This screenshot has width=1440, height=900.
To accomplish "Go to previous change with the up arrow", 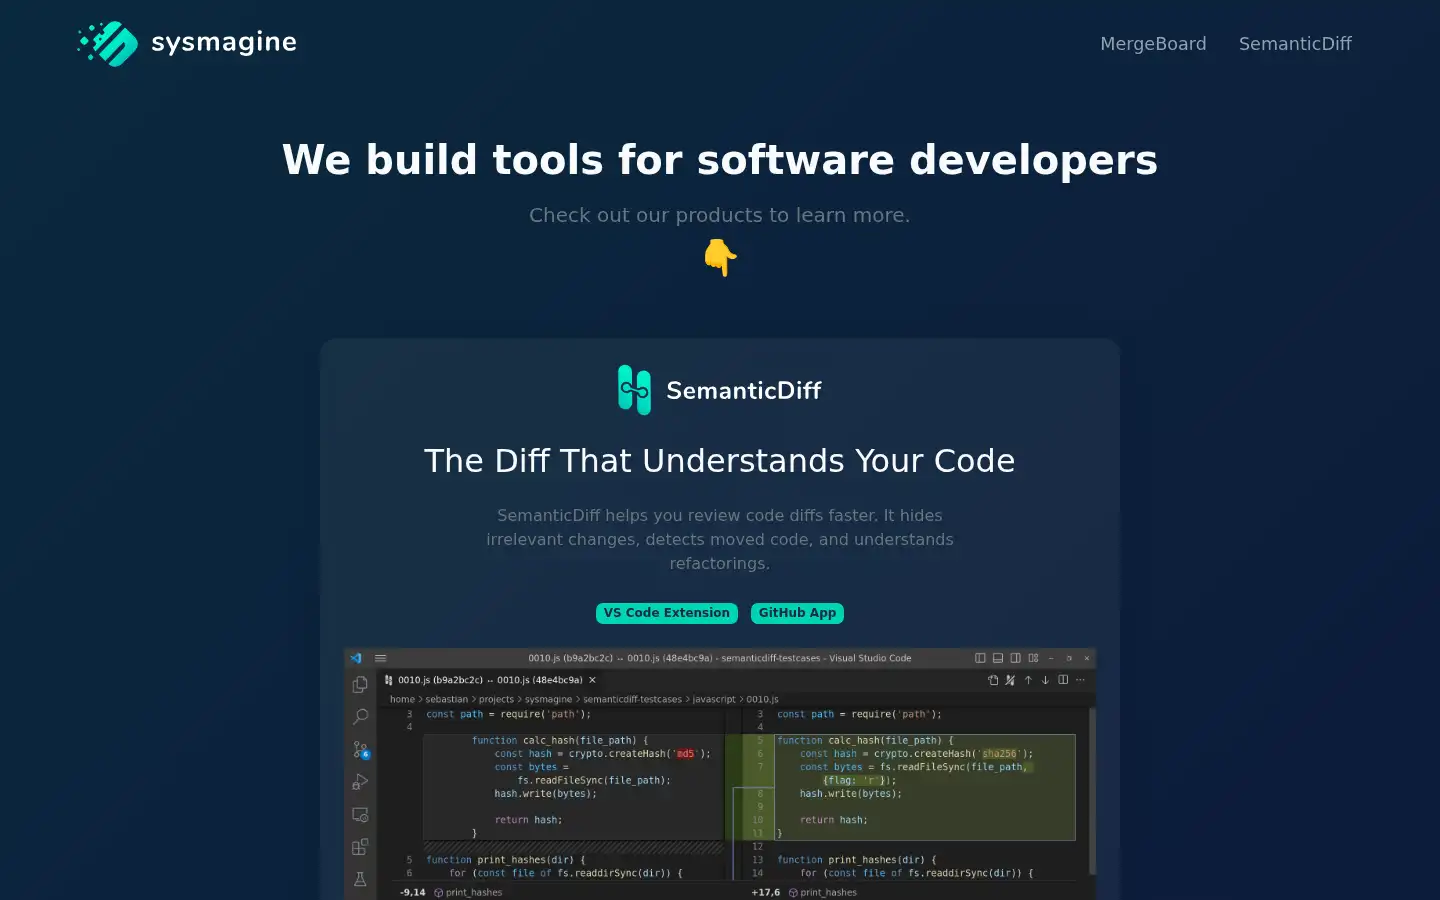I will [1028, 680].
